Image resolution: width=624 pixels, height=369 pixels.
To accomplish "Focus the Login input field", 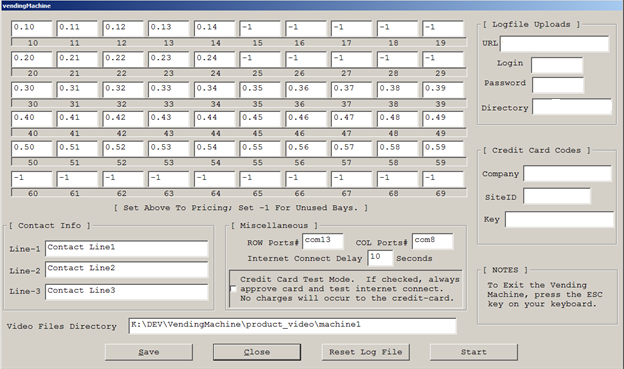I will (x=557, y=65).
